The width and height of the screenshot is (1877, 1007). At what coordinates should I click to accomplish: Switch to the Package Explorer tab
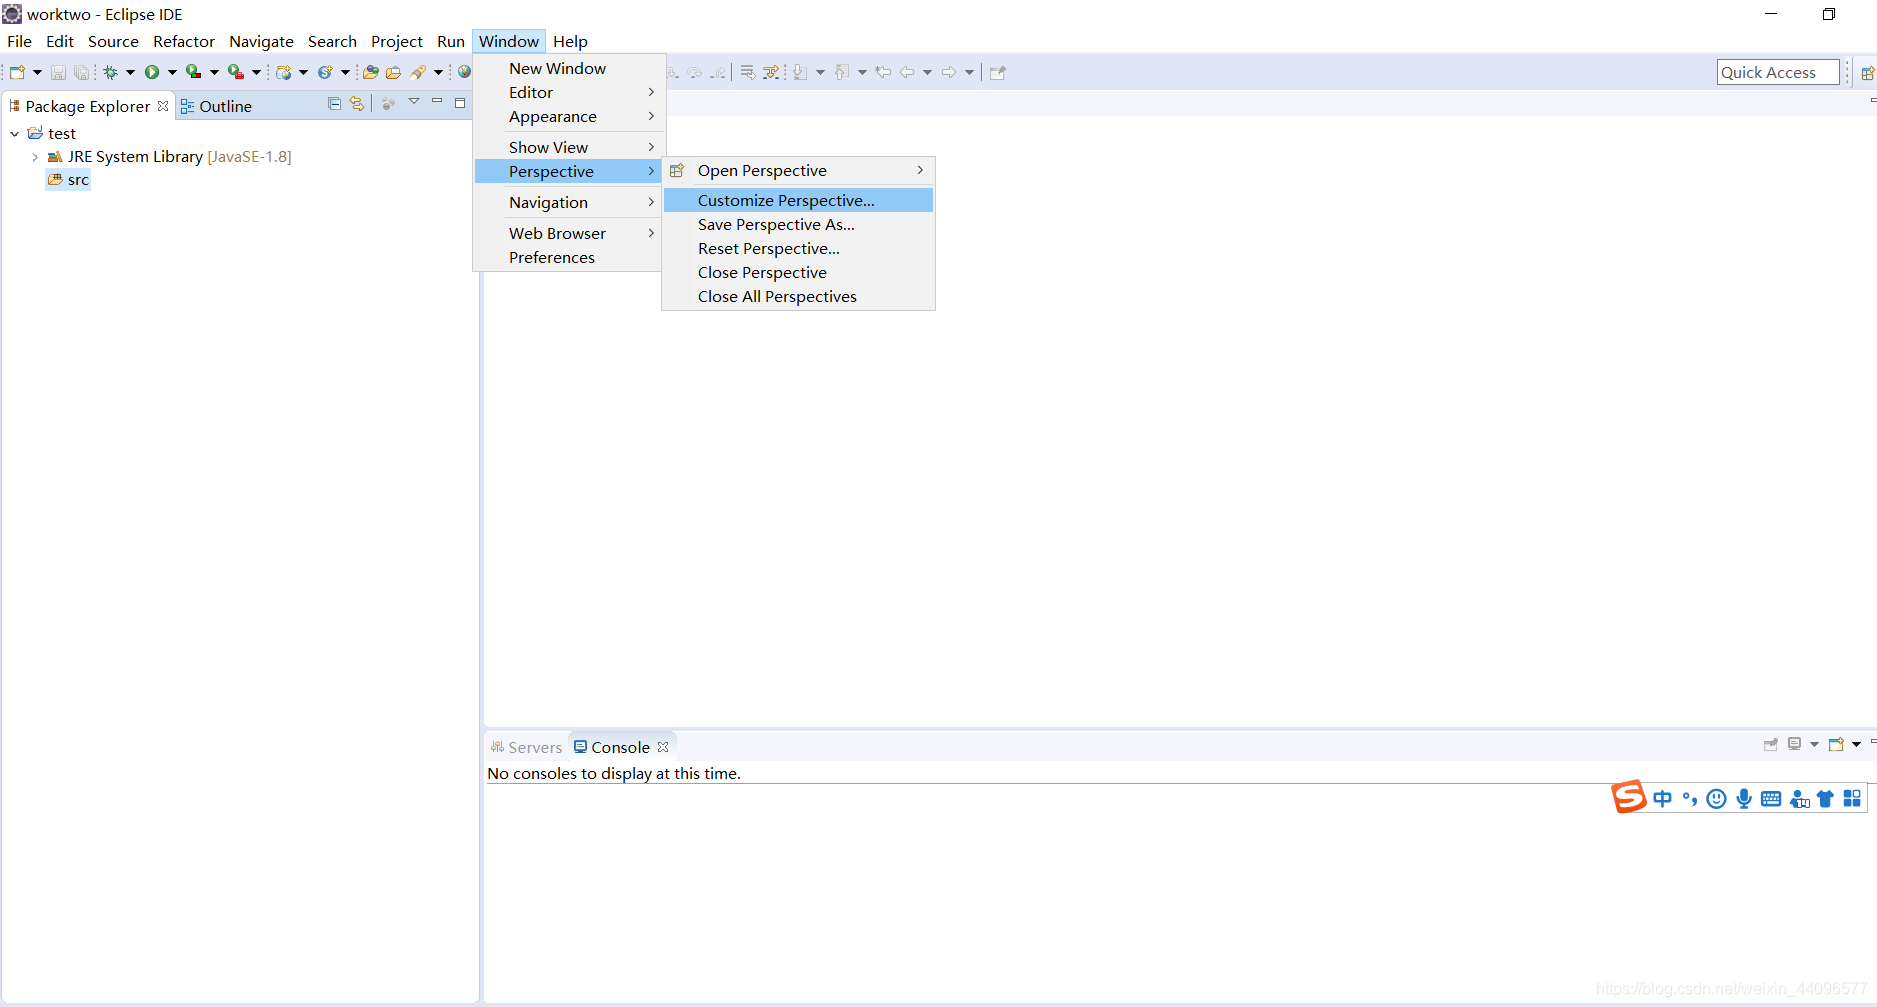(87, 106)
